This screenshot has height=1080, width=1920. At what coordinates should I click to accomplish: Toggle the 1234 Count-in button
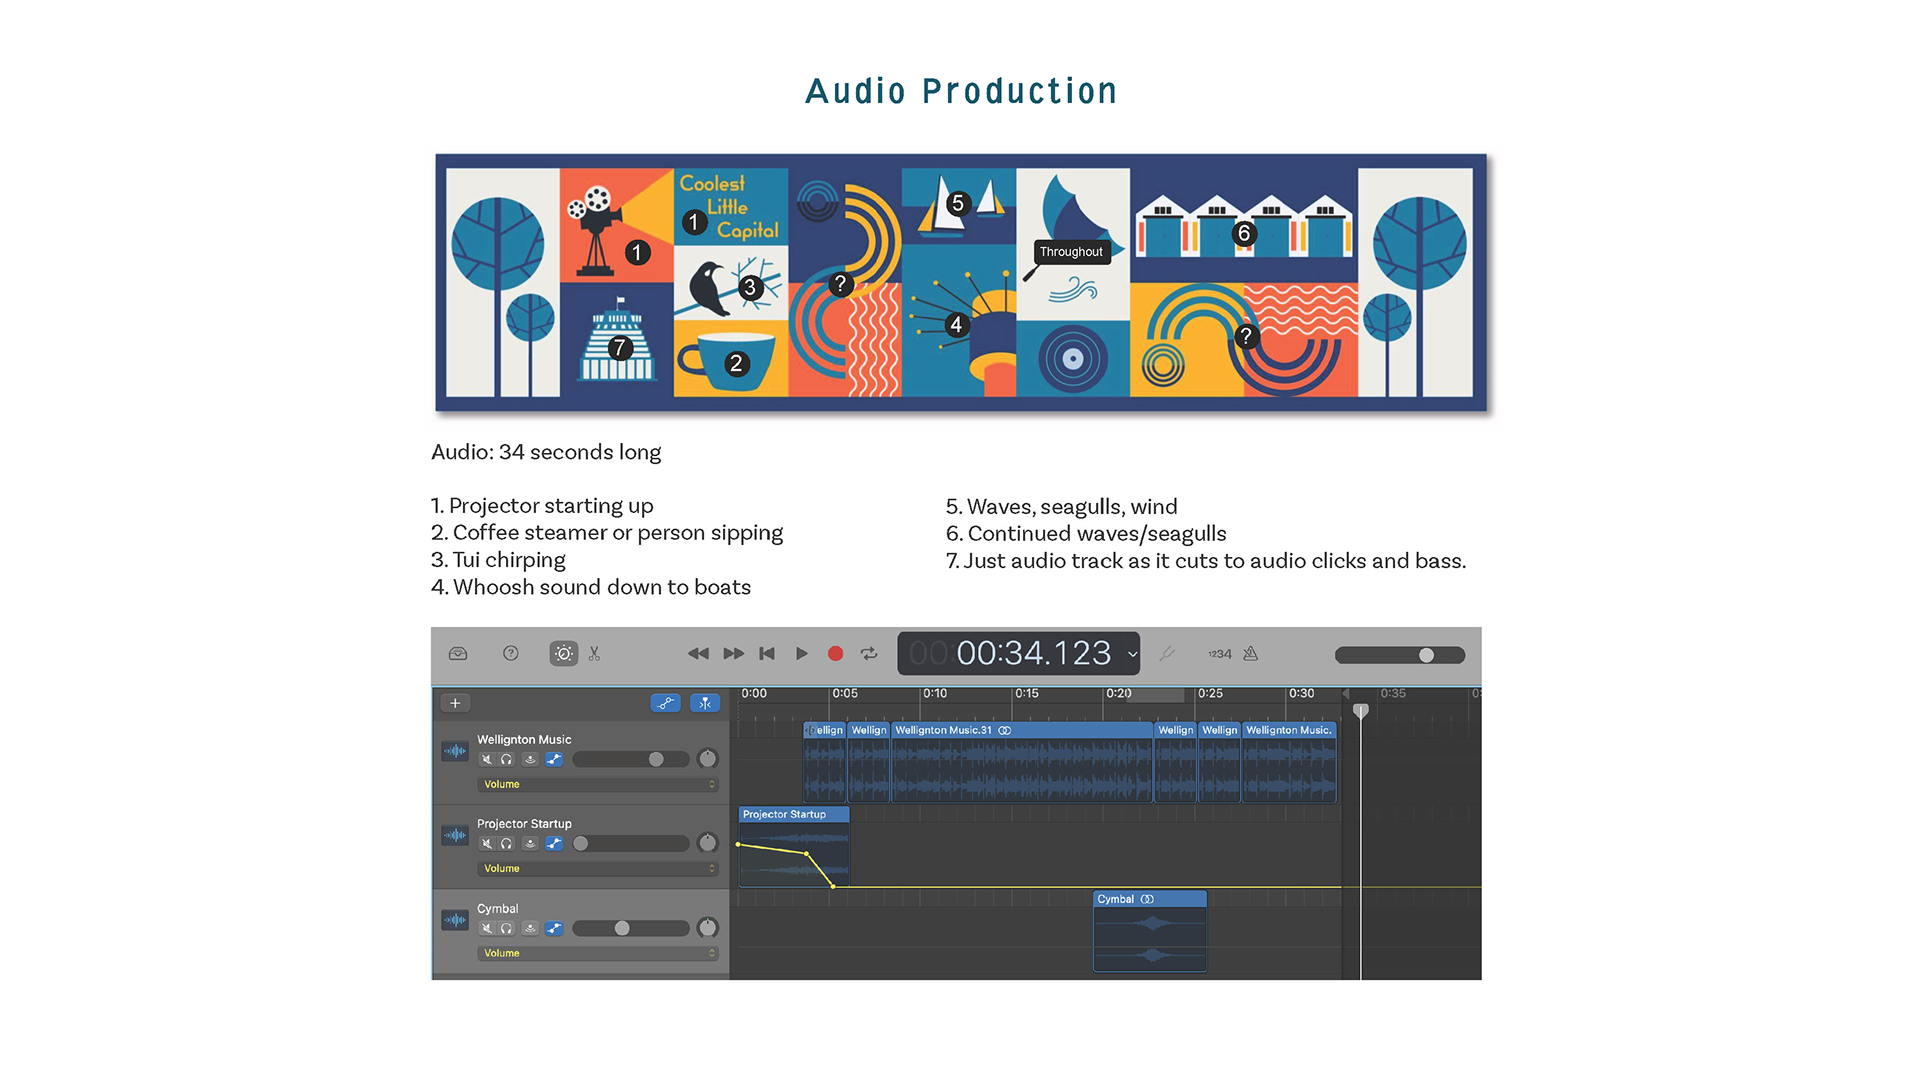(x=1220, y=654)
